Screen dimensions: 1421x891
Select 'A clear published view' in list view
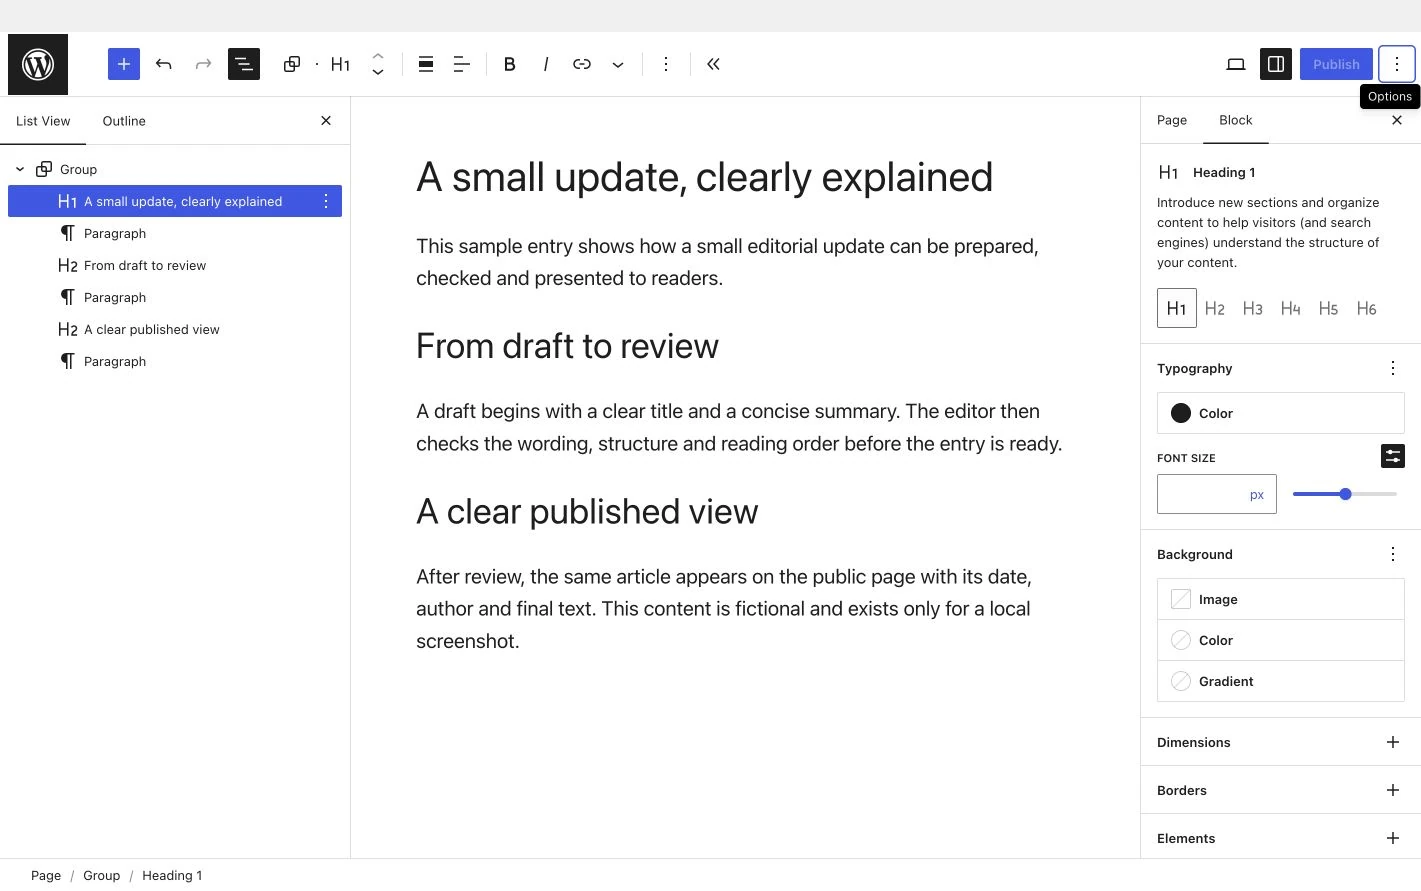pyautogui.click(x=152, y=329)
